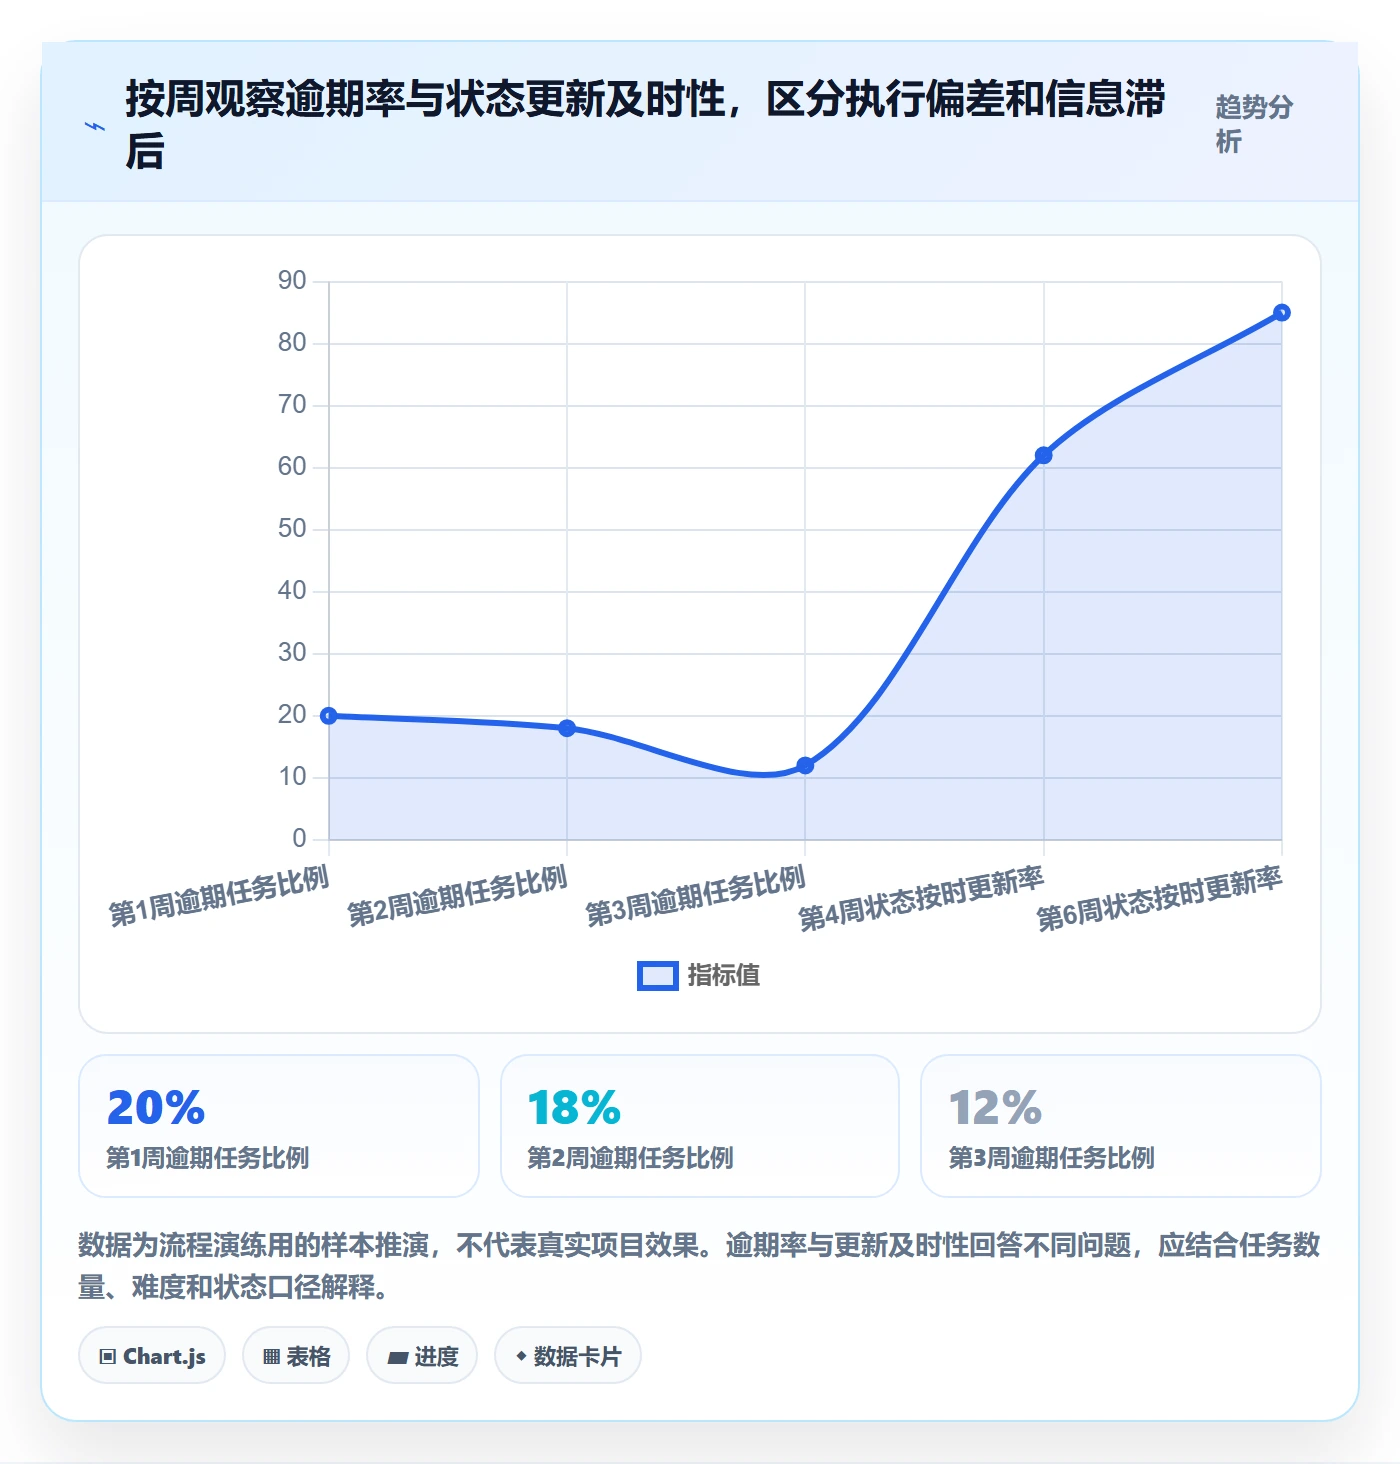Click the y-axis value 90
Screen dimensions: 1400x1464
click(292, 281)
